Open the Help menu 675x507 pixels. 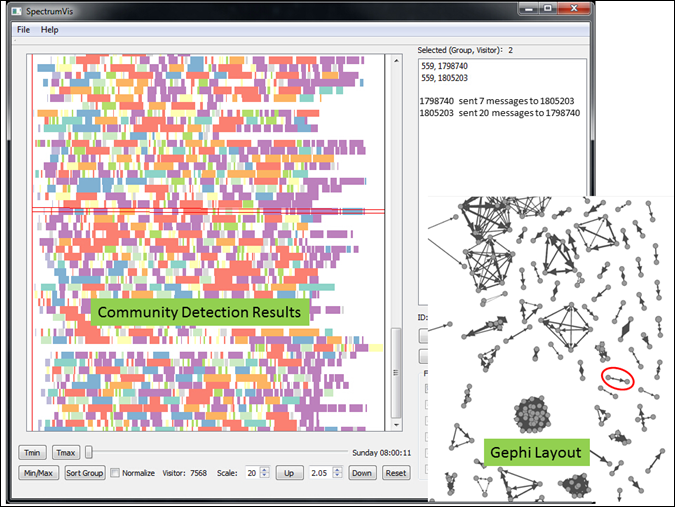pos(50,30)
